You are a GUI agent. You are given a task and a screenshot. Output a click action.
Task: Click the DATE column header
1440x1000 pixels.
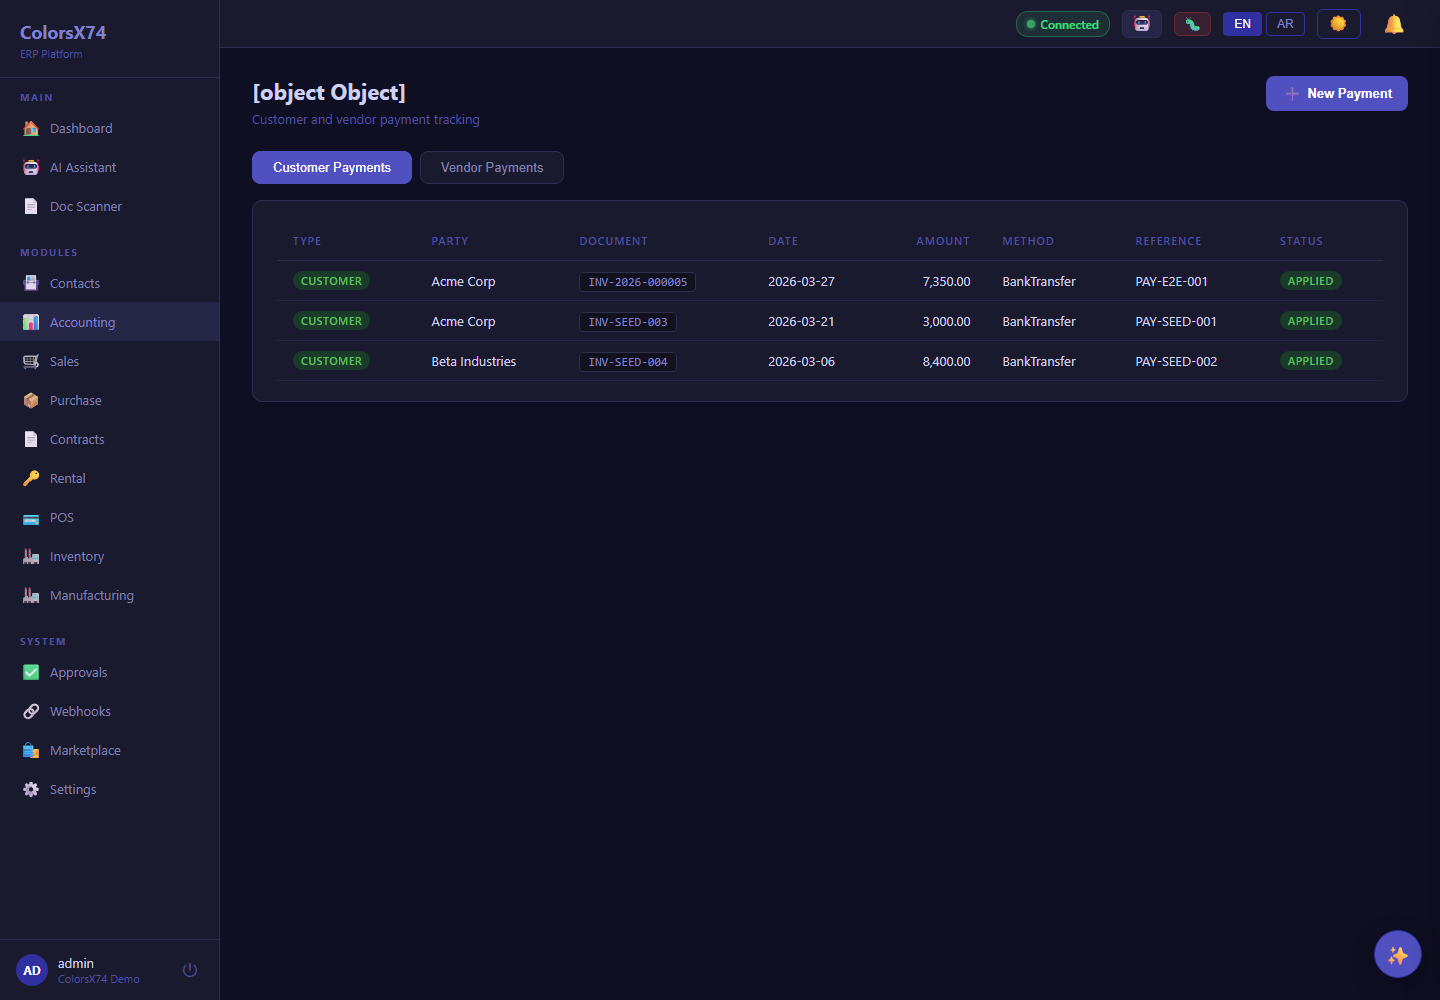(x=783, y=241)
